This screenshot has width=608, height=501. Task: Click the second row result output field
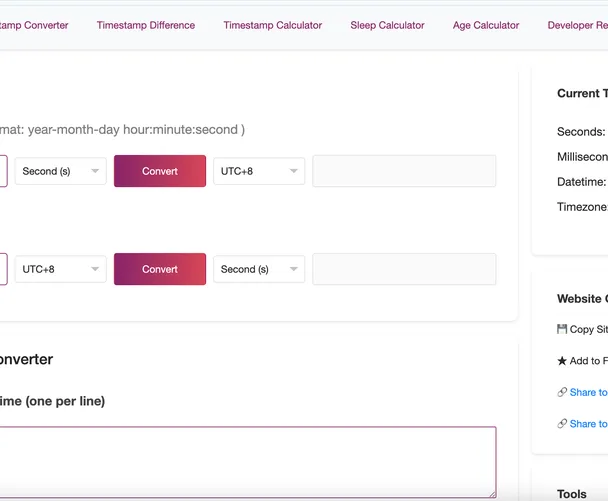404,269
